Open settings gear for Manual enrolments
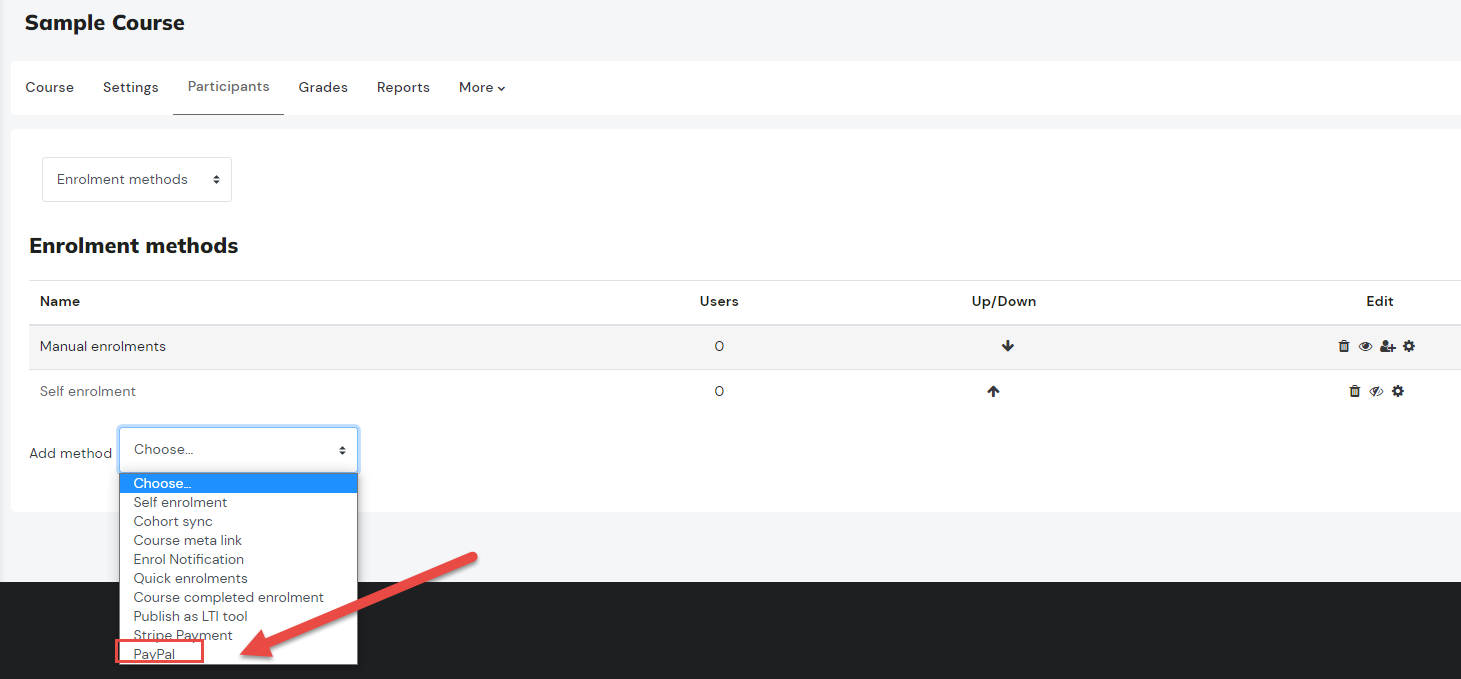 [x=1409, y=346]
